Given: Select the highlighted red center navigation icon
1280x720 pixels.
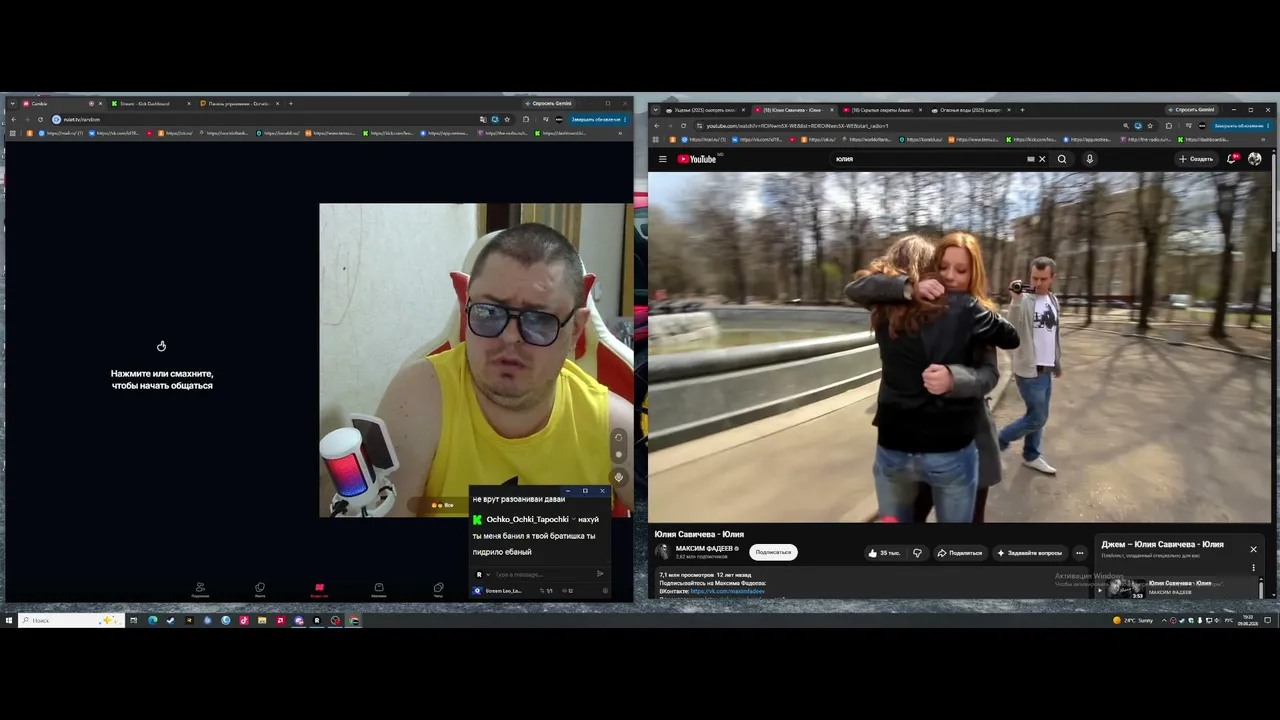Looking at the screenshot, I should point(319,589).
